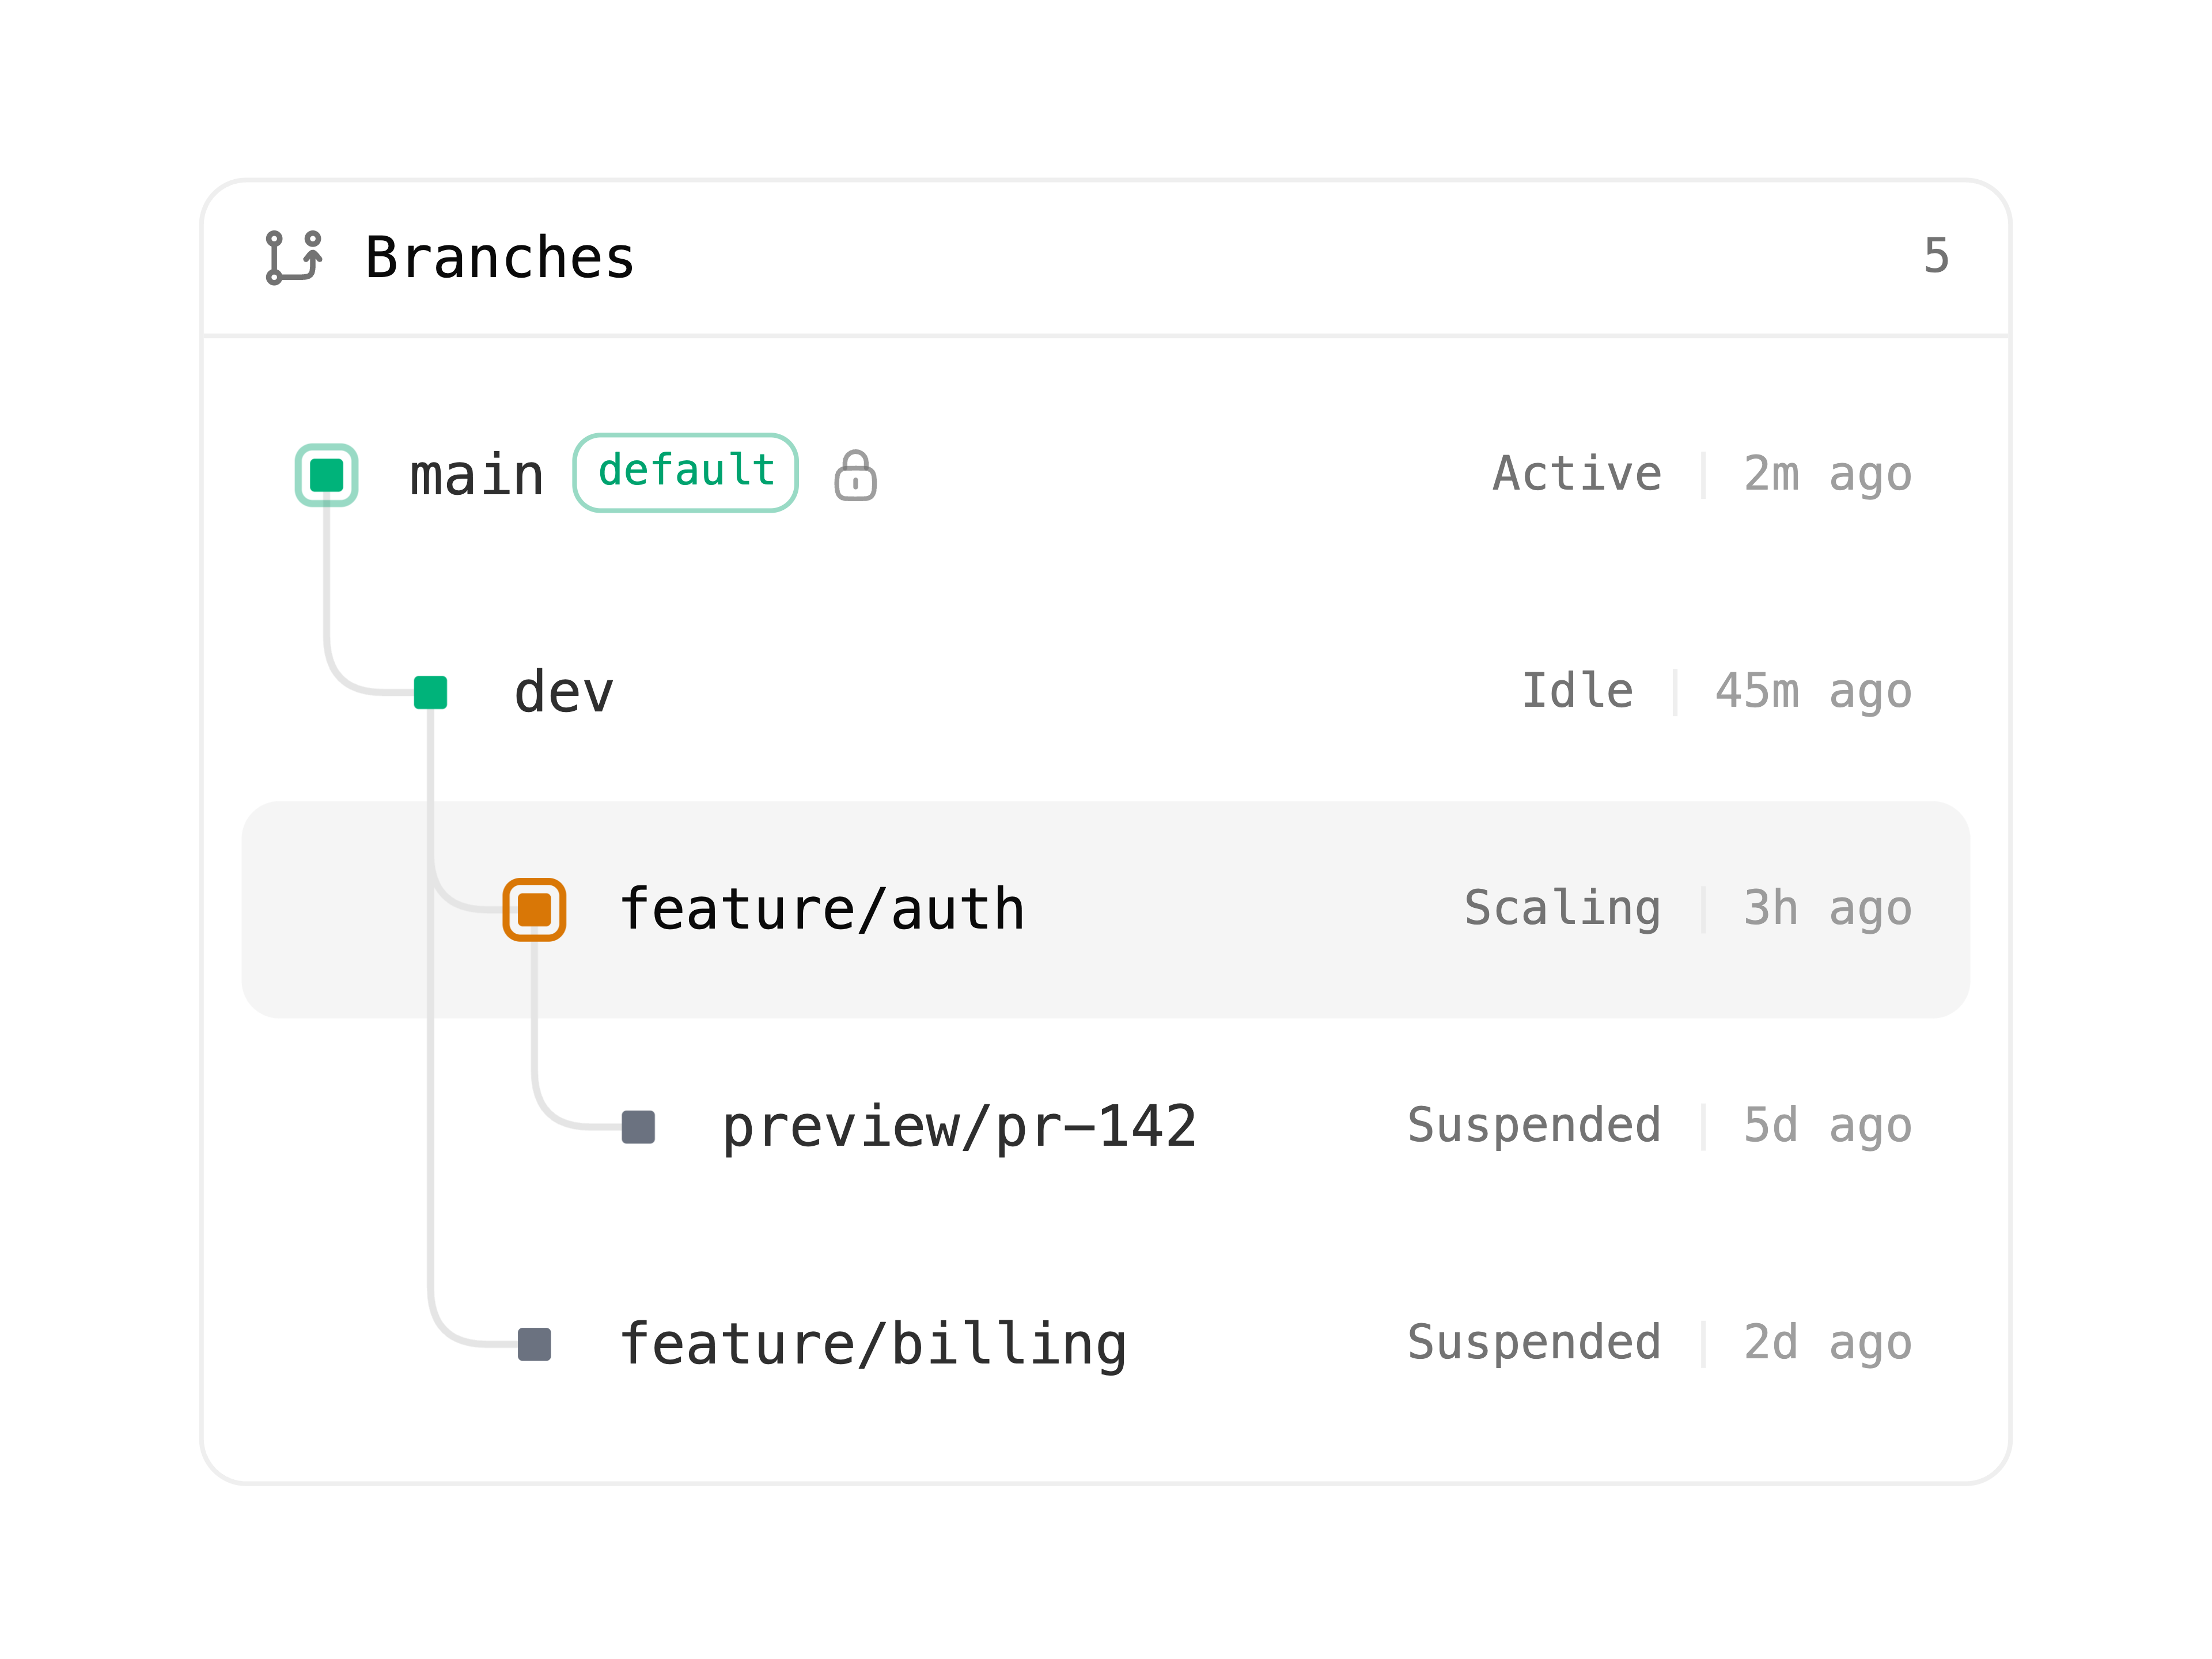Image resolution: width=2212 pixels, height=1659 pixels.
Task: Click the branch count 5
Action: click(x=1937, y=257)
